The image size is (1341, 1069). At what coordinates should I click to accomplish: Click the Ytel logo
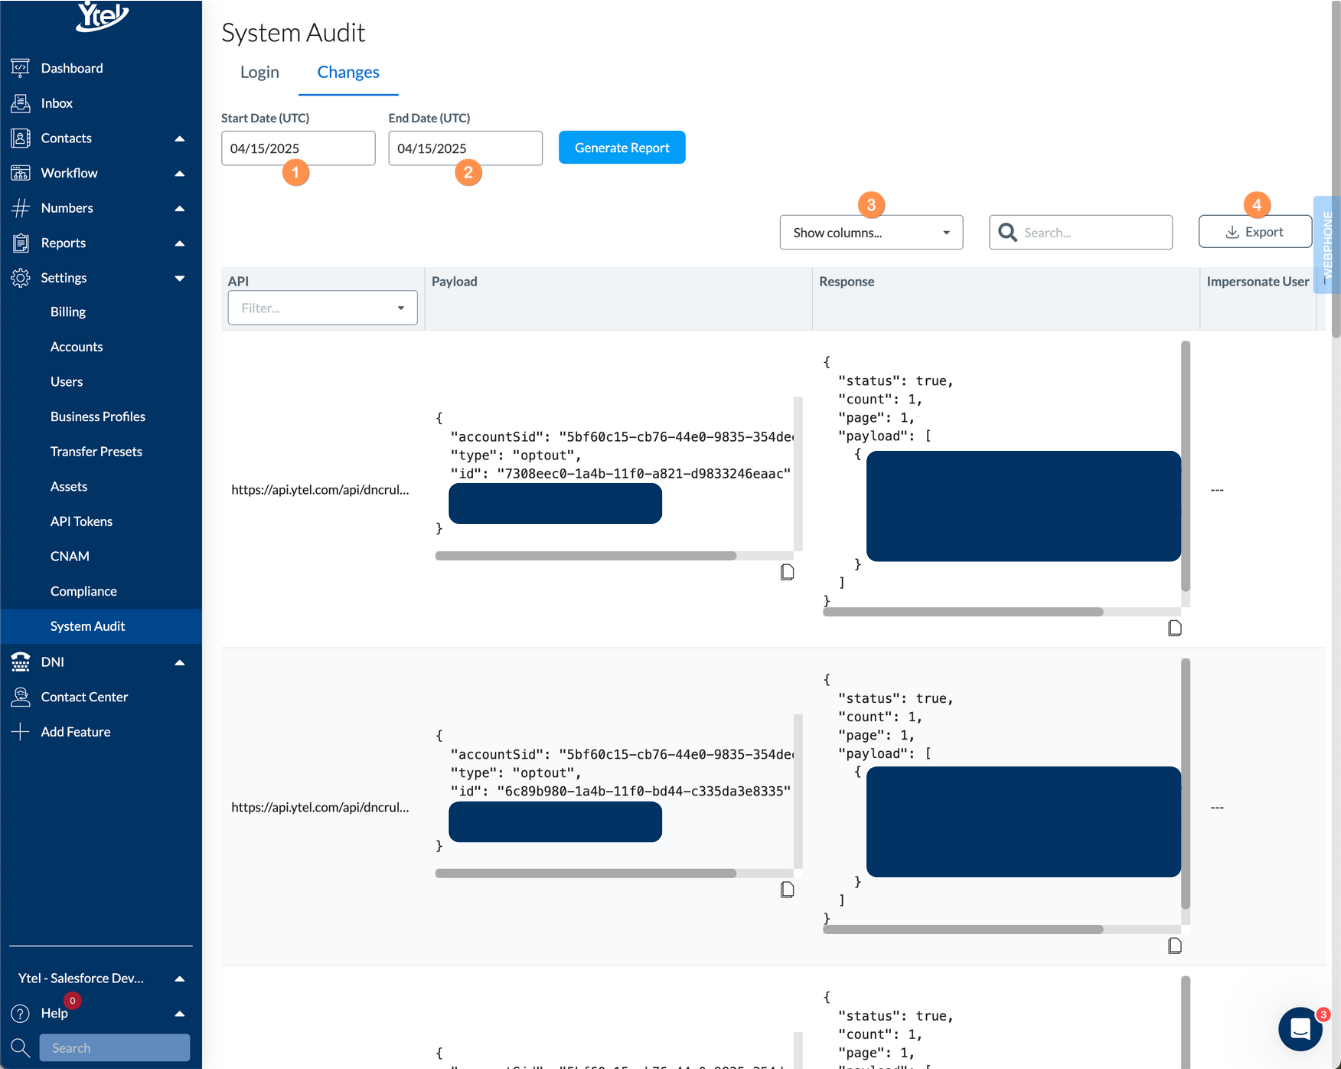point(102,15)
